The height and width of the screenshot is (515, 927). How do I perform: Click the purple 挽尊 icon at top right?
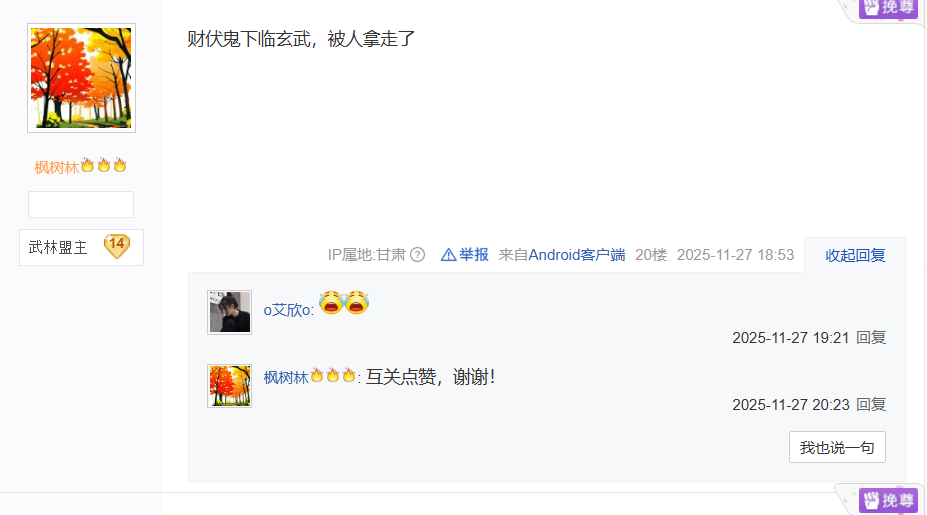tap(888, 8)
